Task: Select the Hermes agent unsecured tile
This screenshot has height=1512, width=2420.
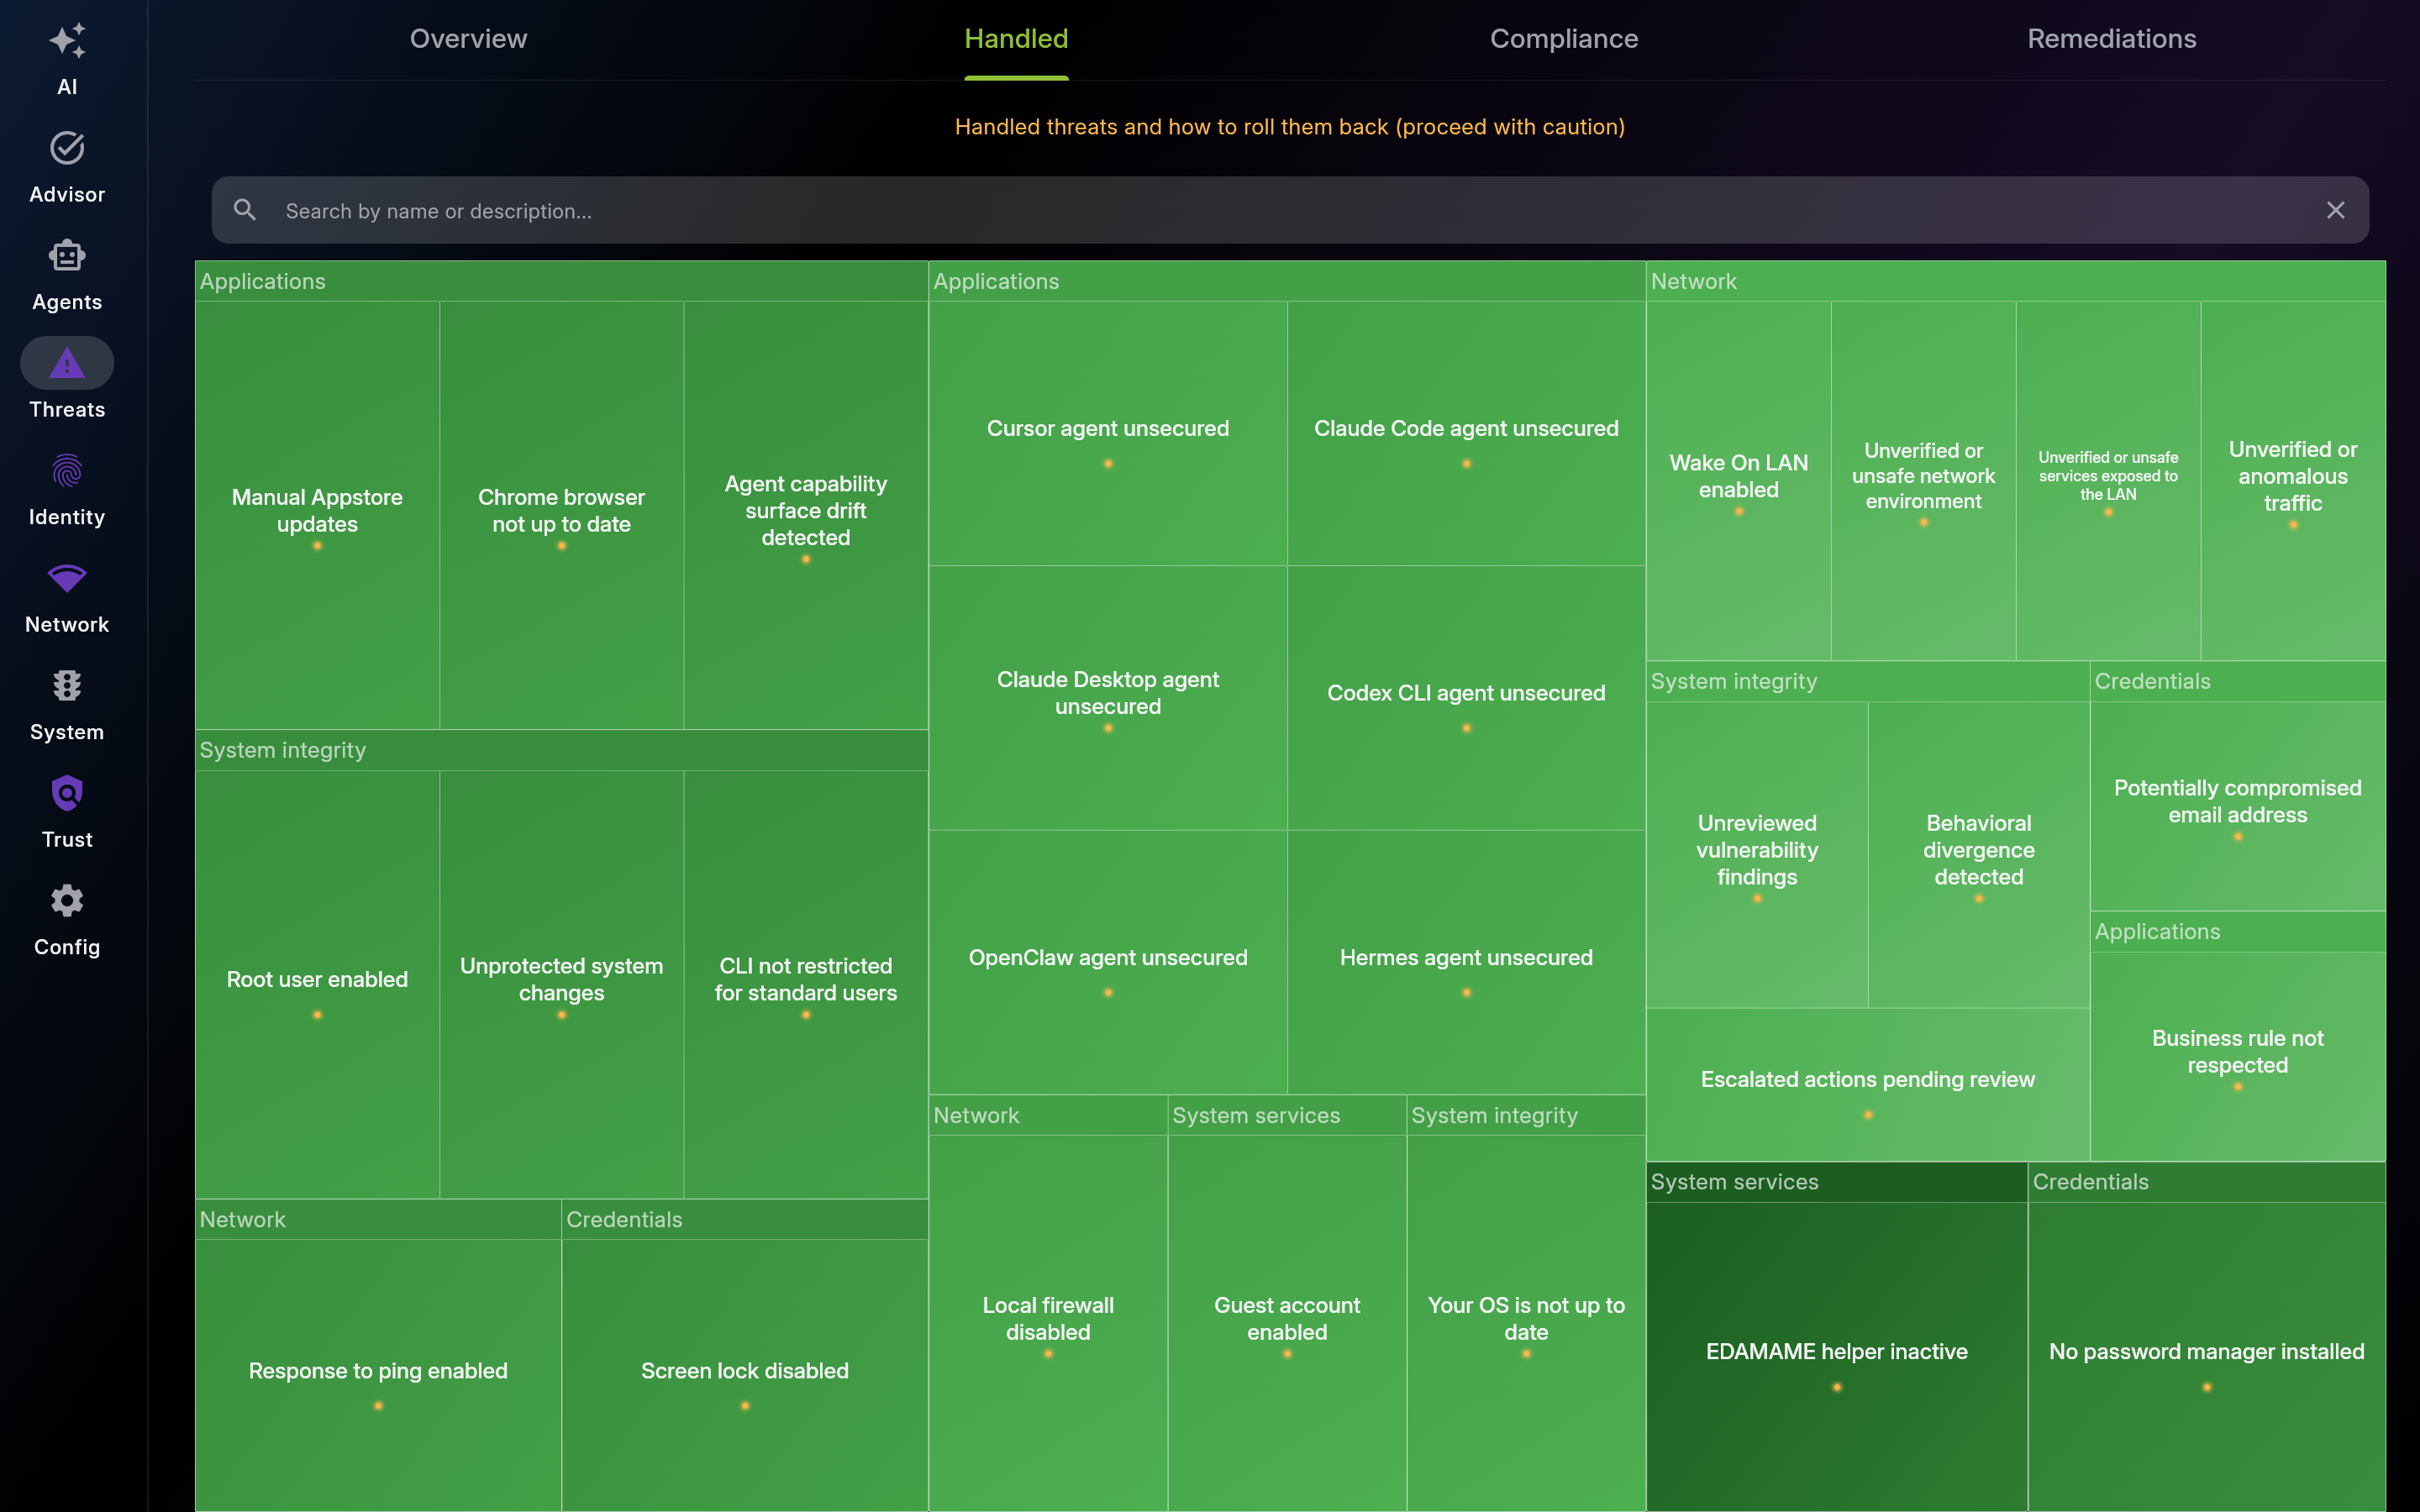Action: click(x=1466, y=962)
